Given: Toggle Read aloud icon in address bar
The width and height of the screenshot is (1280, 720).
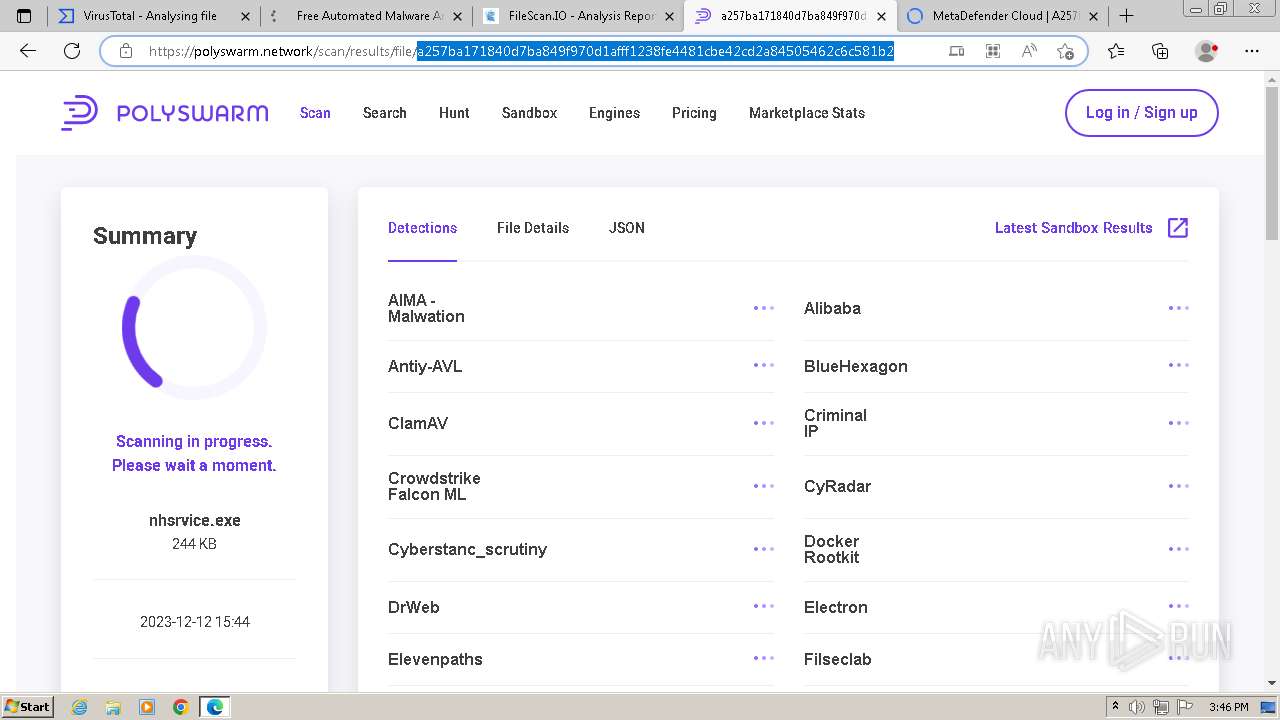Looking at the screenshot, I should [x=1029, y=51].
